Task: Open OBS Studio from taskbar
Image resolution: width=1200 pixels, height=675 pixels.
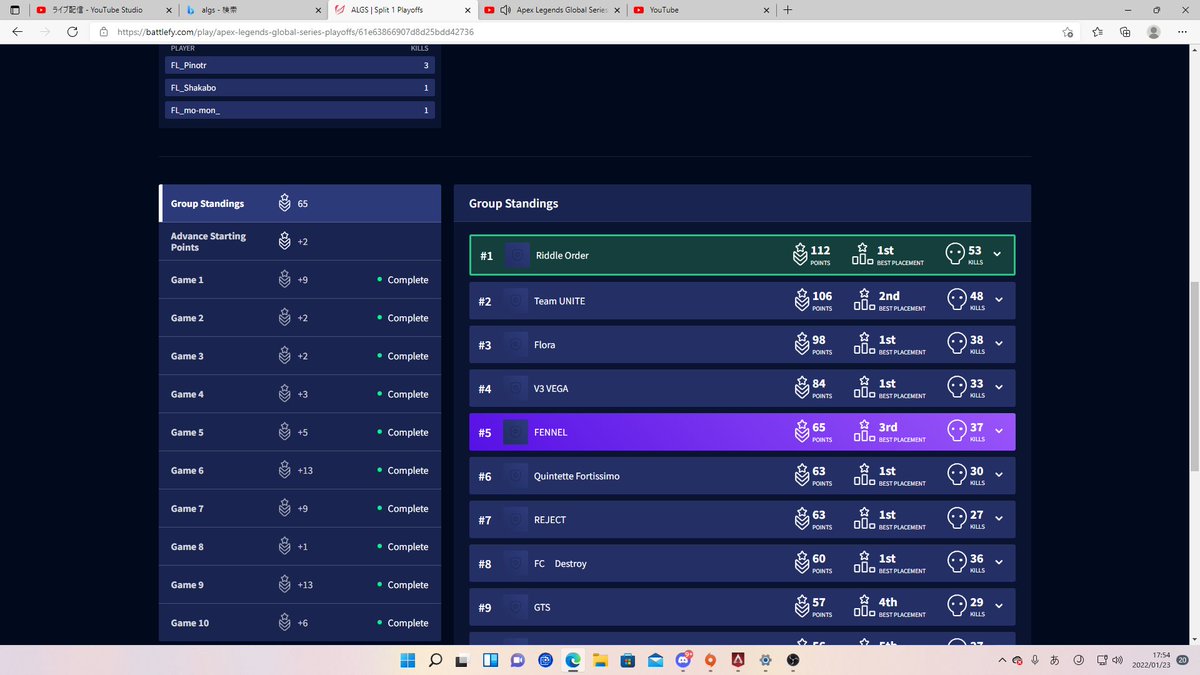Action: (x=792, y=660)
